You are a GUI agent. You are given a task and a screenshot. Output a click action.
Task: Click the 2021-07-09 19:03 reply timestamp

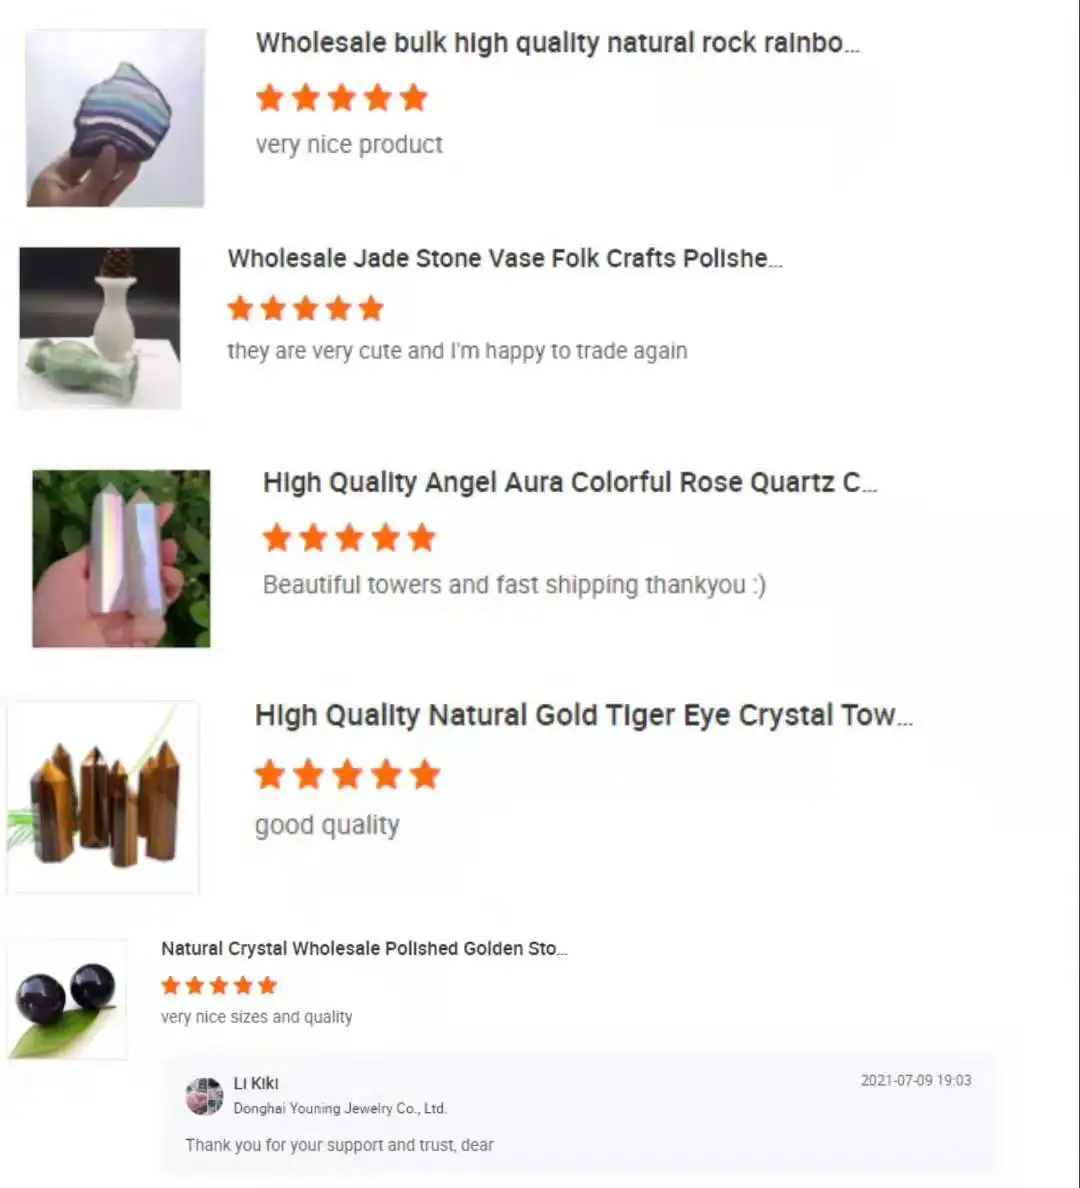pos(916,1080)
